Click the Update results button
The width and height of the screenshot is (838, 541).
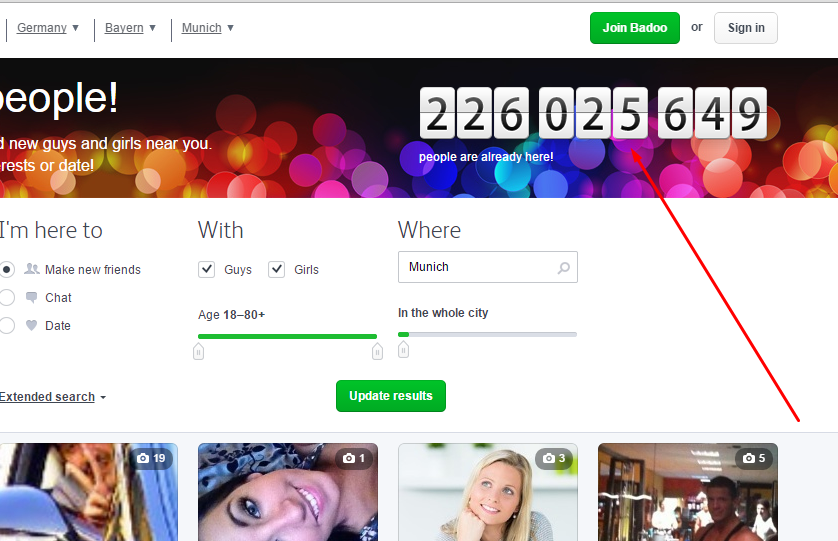tap(390, 396)
